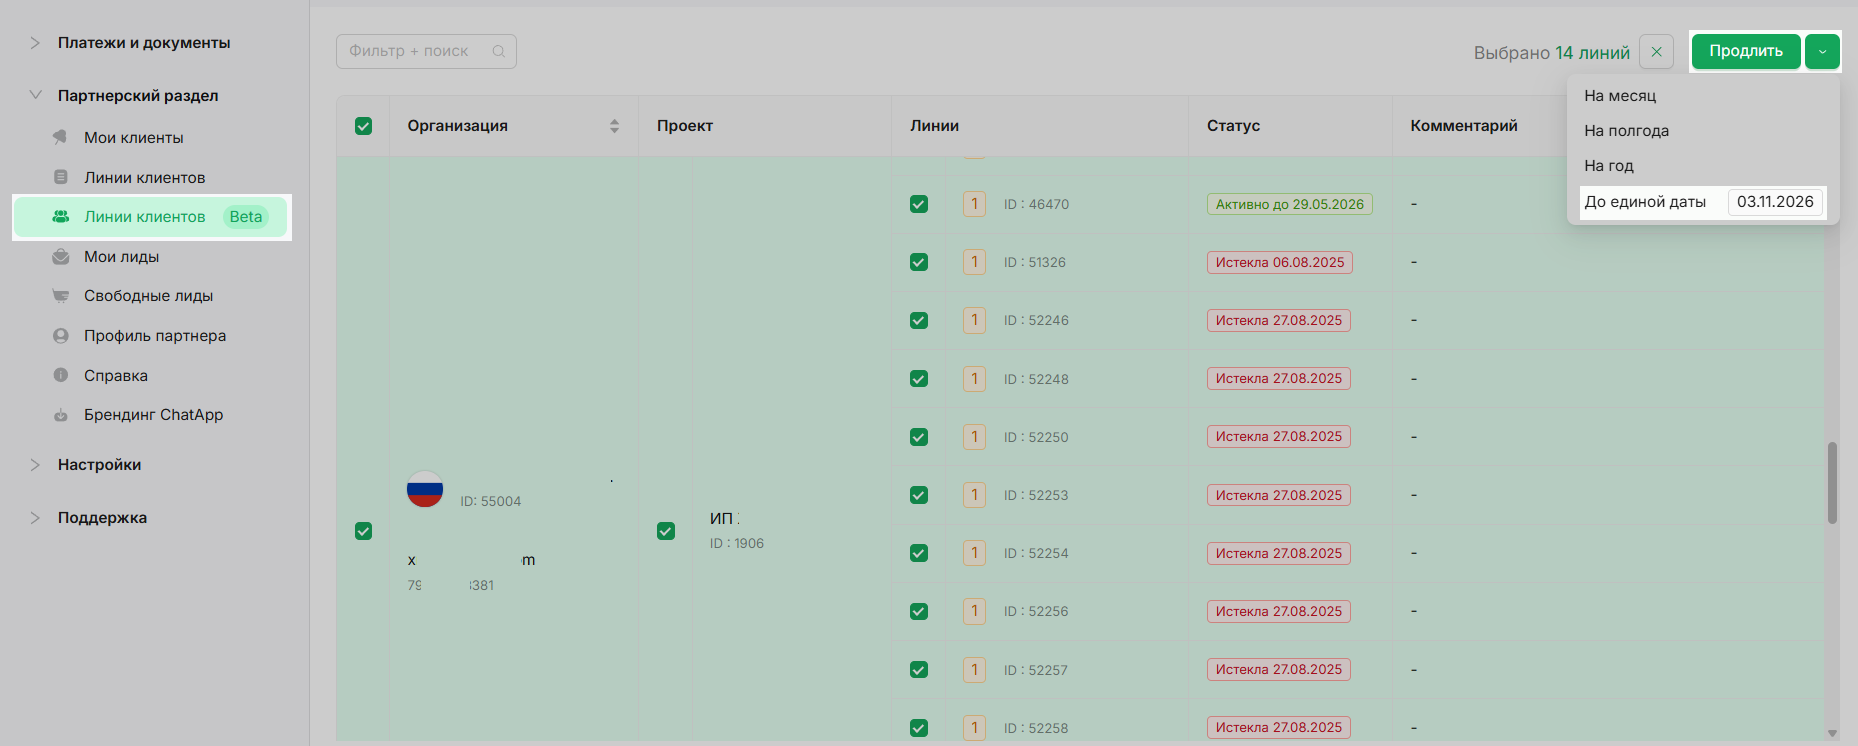Open Профиль партнера via its user icon
1858x746 pixels.
point(61,336)
